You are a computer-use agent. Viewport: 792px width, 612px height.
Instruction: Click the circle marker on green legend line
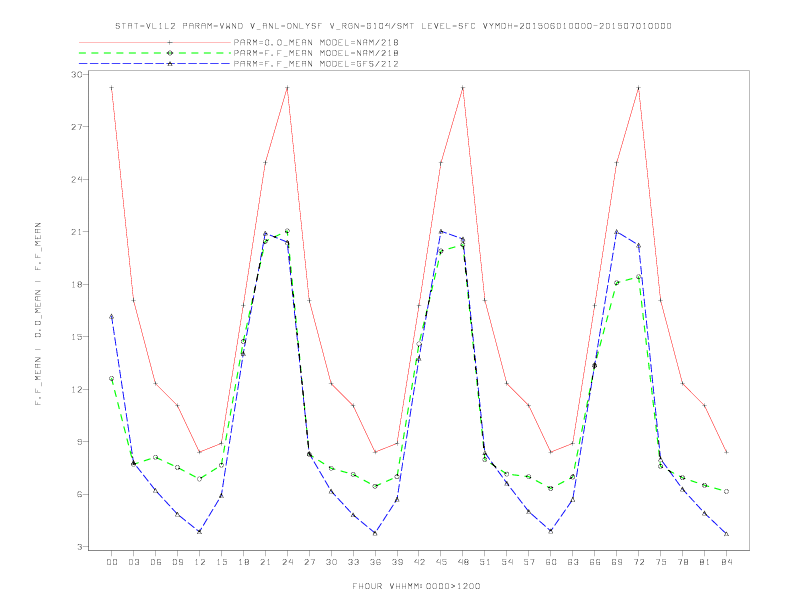click(x=170, y=53)
